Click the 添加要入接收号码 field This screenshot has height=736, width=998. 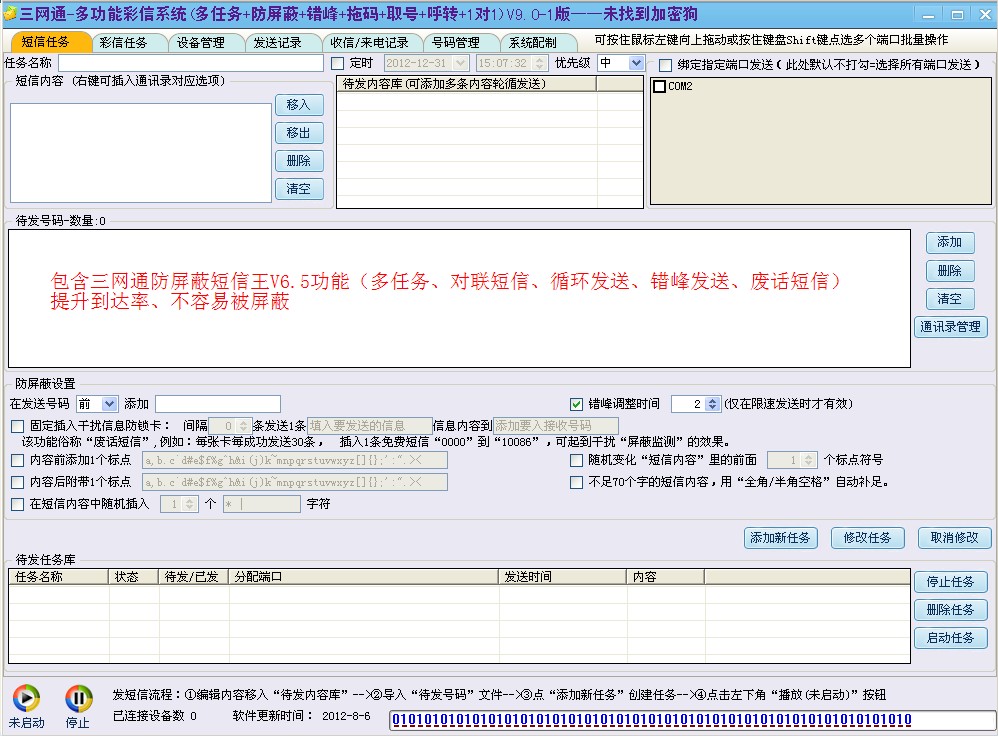pos(556,426)
